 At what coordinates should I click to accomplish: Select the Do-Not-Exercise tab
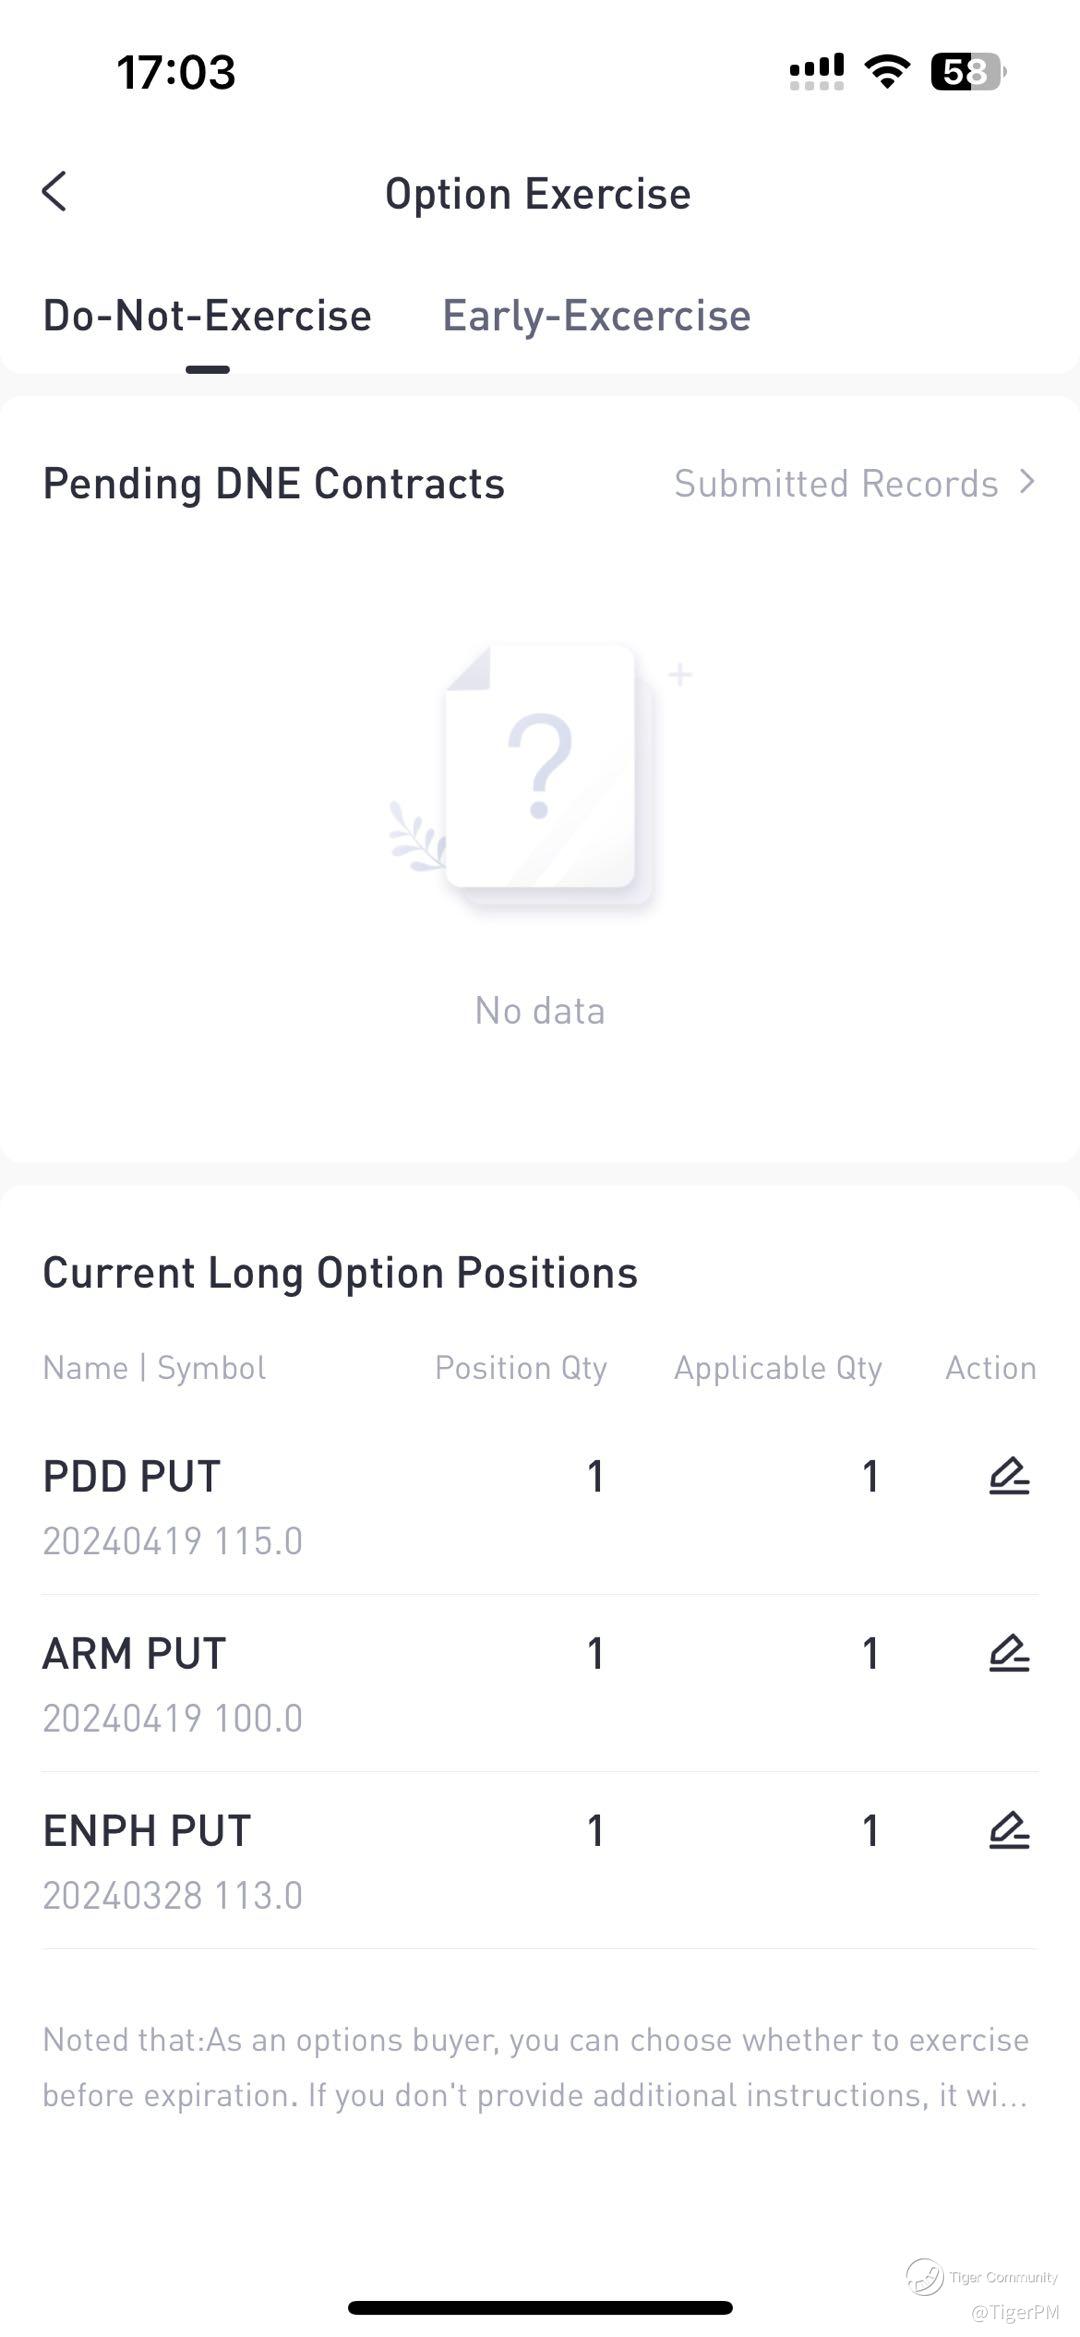coord(207,316)
